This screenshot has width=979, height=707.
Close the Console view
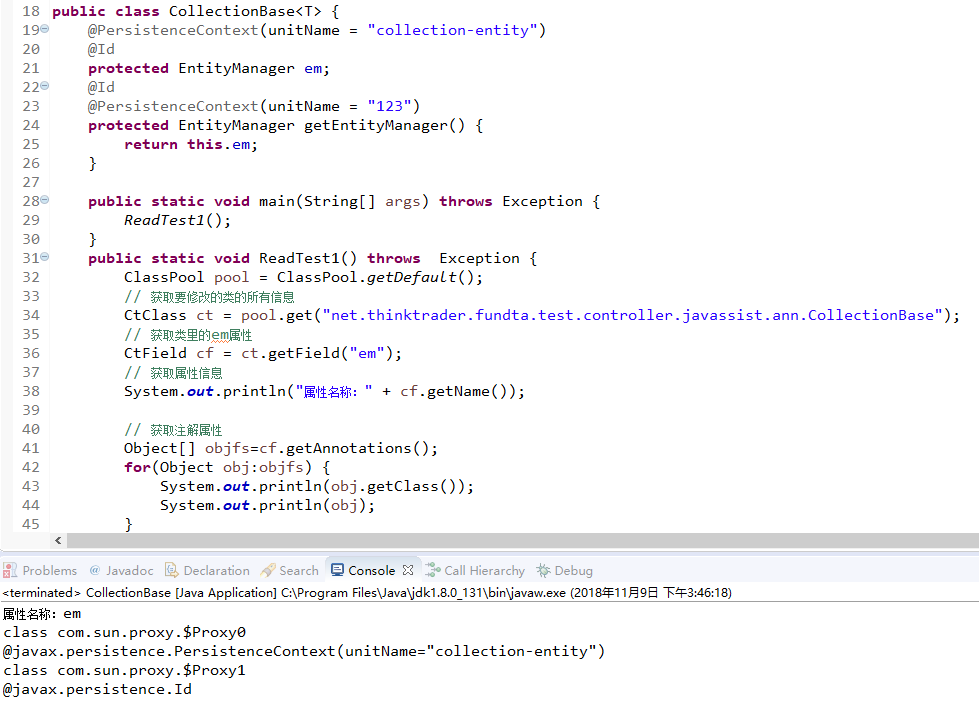[x=408, y=569]
